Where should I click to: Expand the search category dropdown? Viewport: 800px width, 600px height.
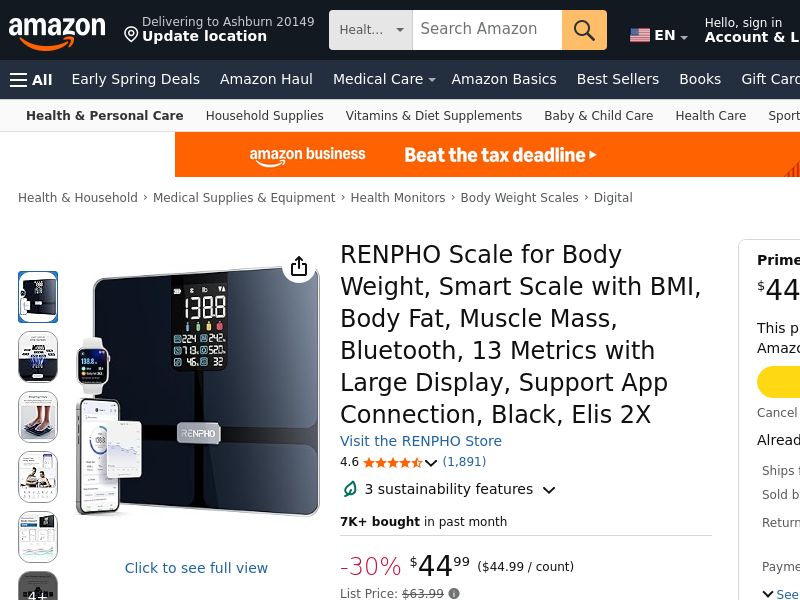tap(399, 29)
